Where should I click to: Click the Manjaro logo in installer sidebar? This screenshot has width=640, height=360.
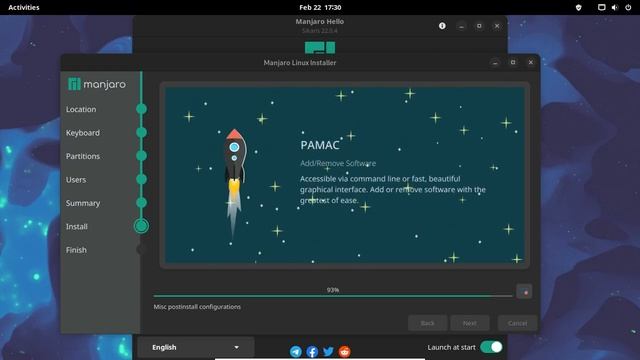coord(97,84)
